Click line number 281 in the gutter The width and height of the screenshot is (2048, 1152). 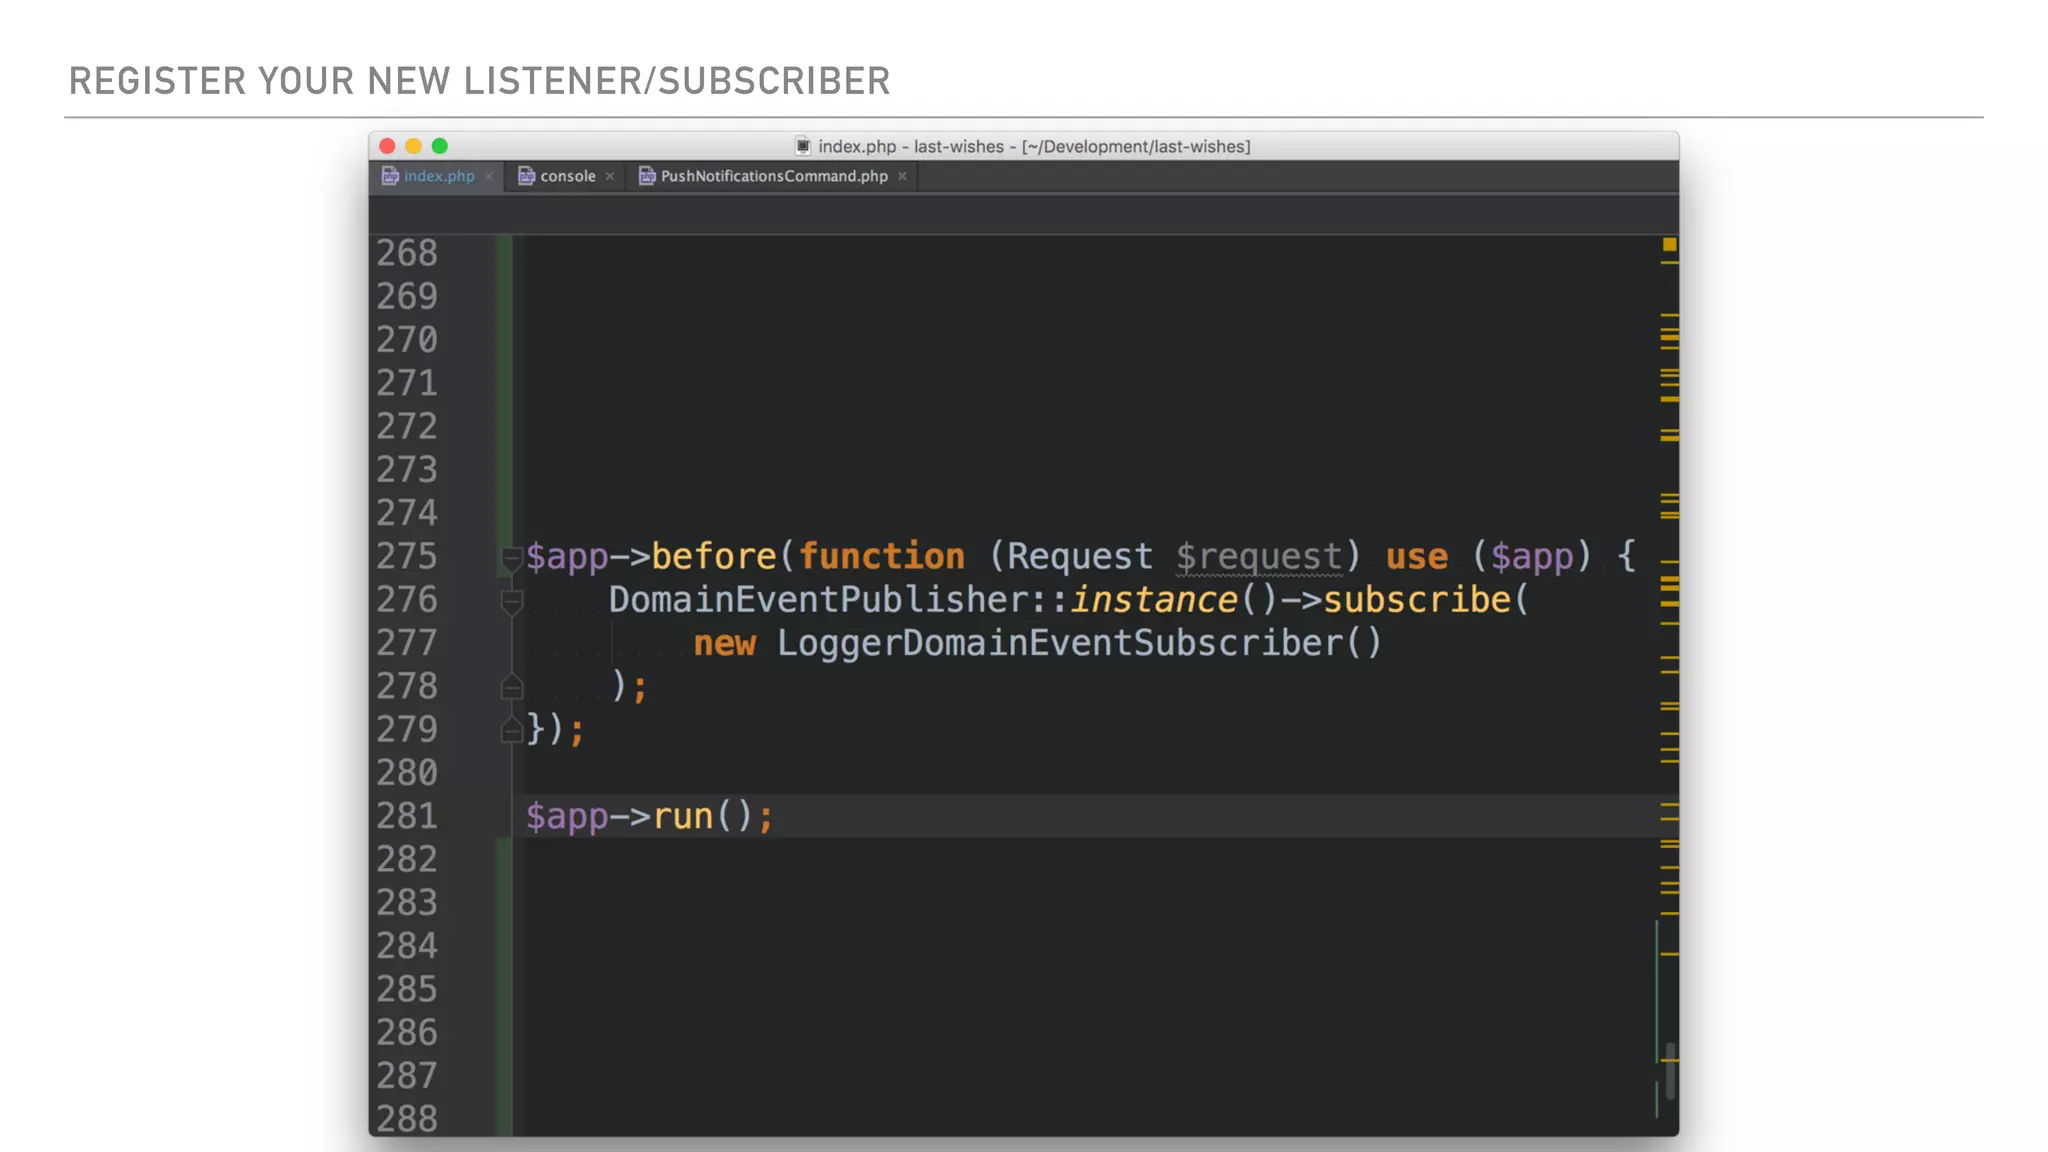tap(407, 816)
